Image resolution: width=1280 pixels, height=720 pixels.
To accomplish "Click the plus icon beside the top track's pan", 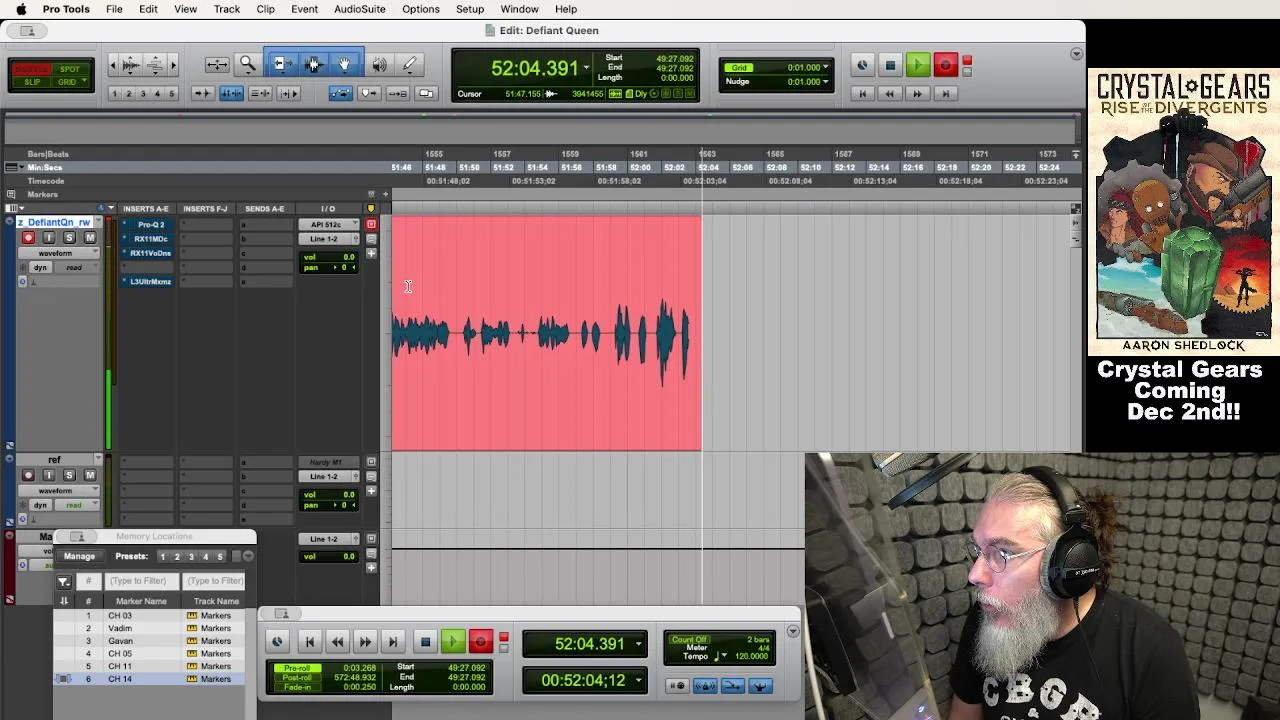I will tap(371, 253).
